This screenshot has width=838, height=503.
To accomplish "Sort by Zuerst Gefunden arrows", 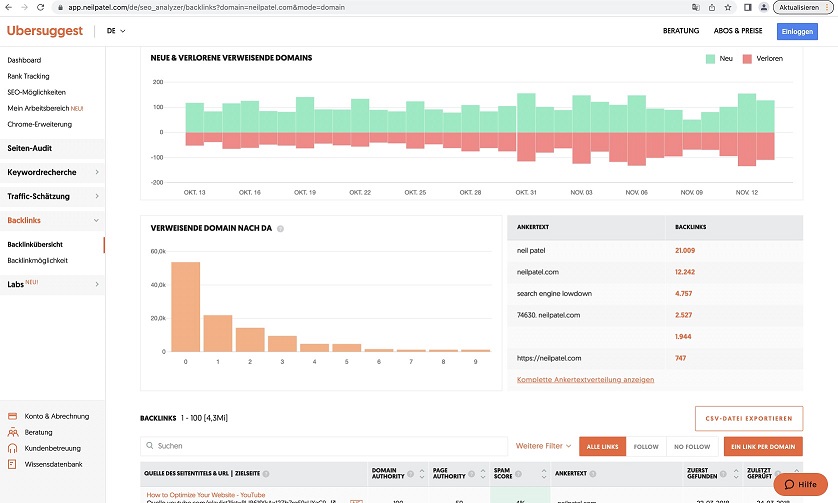I will coord(736,474).
